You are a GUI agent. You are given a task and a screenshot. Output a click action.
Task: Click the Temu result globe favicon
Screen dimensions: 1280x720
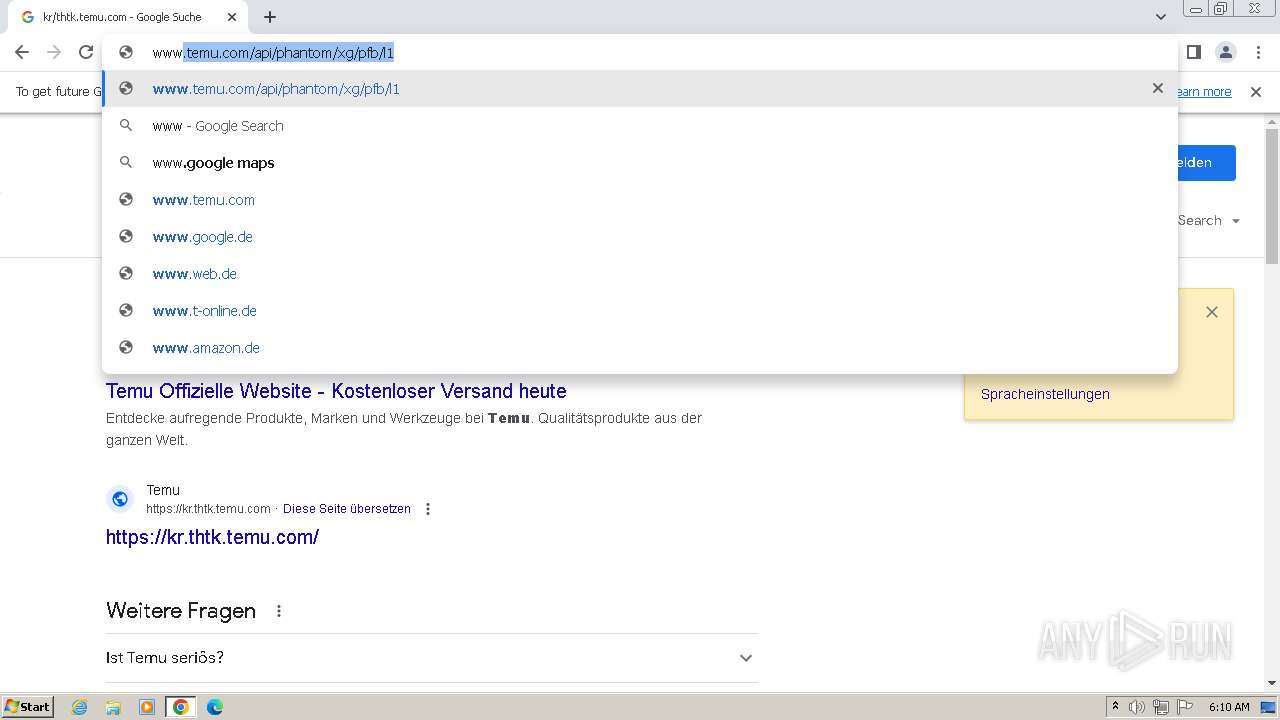pos(120,498)
